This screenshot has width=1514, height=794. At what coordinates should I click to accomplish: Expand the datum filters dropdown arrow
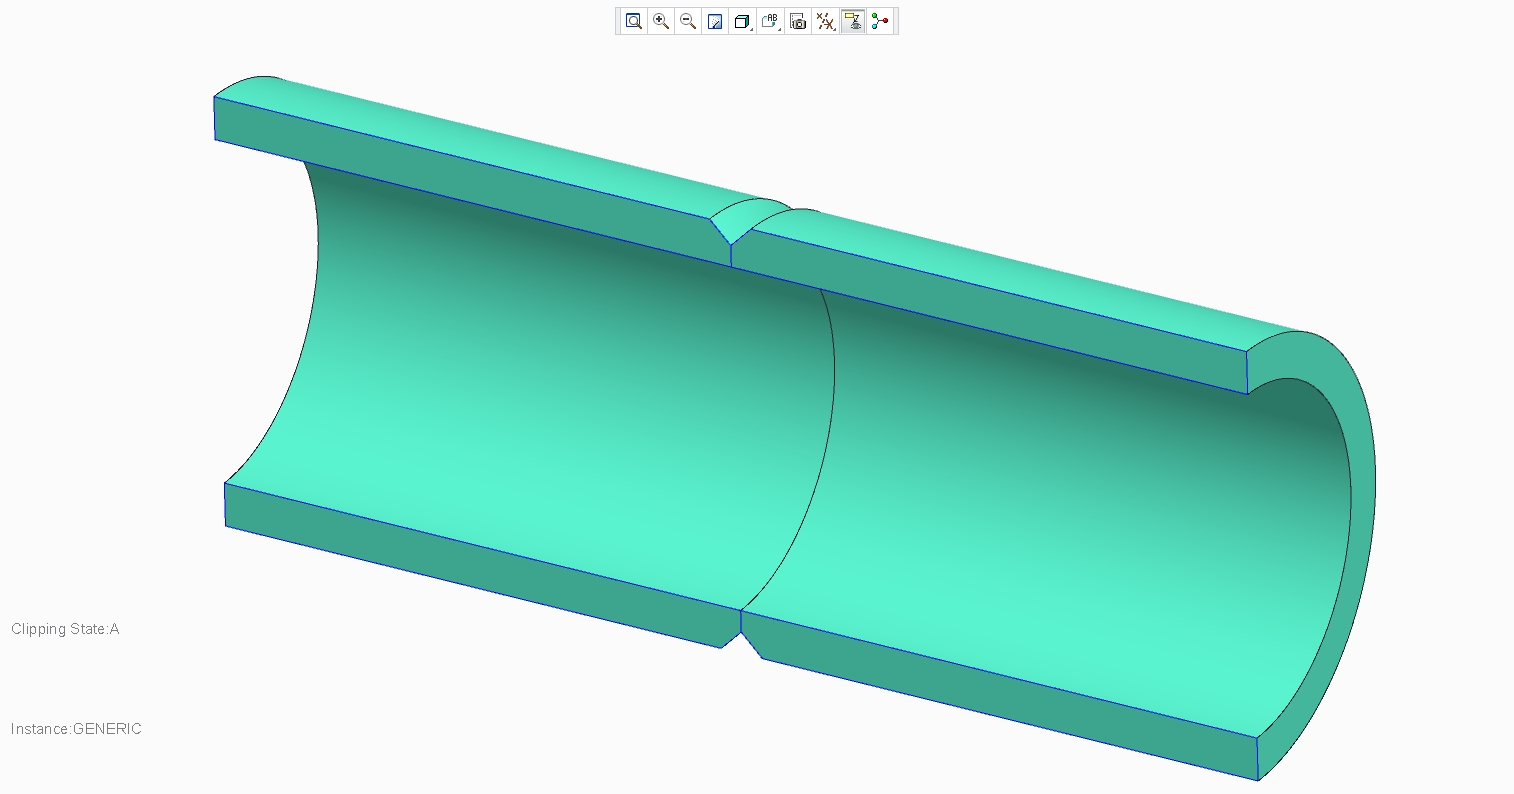pyautogui.click(x=834, y=29)
